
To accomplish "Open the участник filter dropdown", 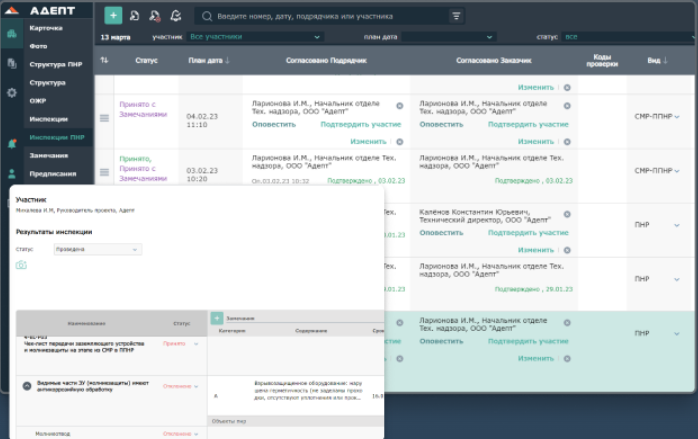I will (x=255, y=37).
